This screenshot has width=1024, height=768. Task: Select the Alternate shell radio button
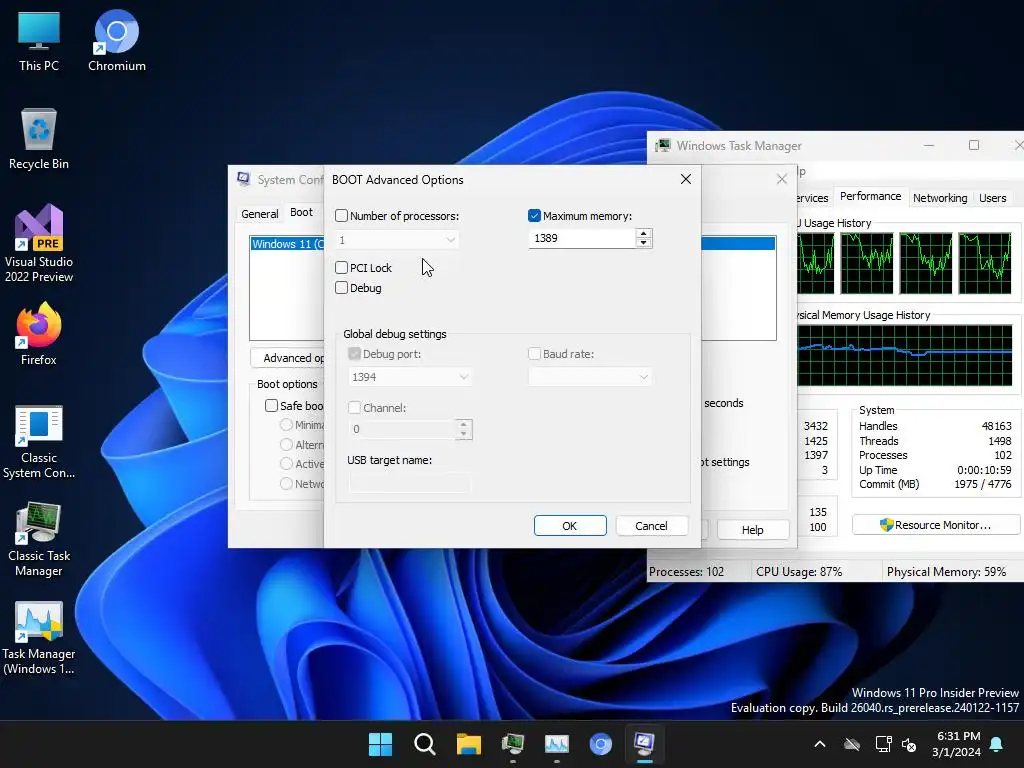pos(286,444)
